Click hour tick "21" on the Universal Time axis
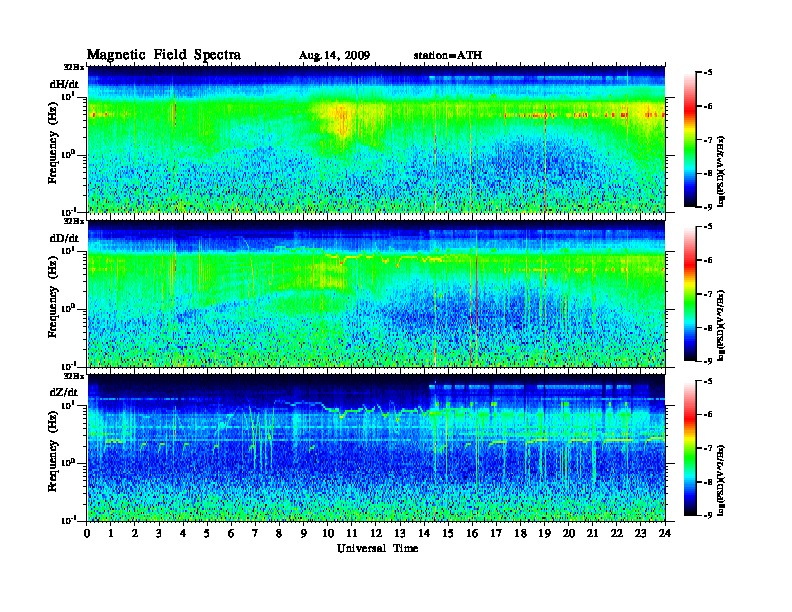The height and width of the screenshot is (612, 792). pos(592,533)
